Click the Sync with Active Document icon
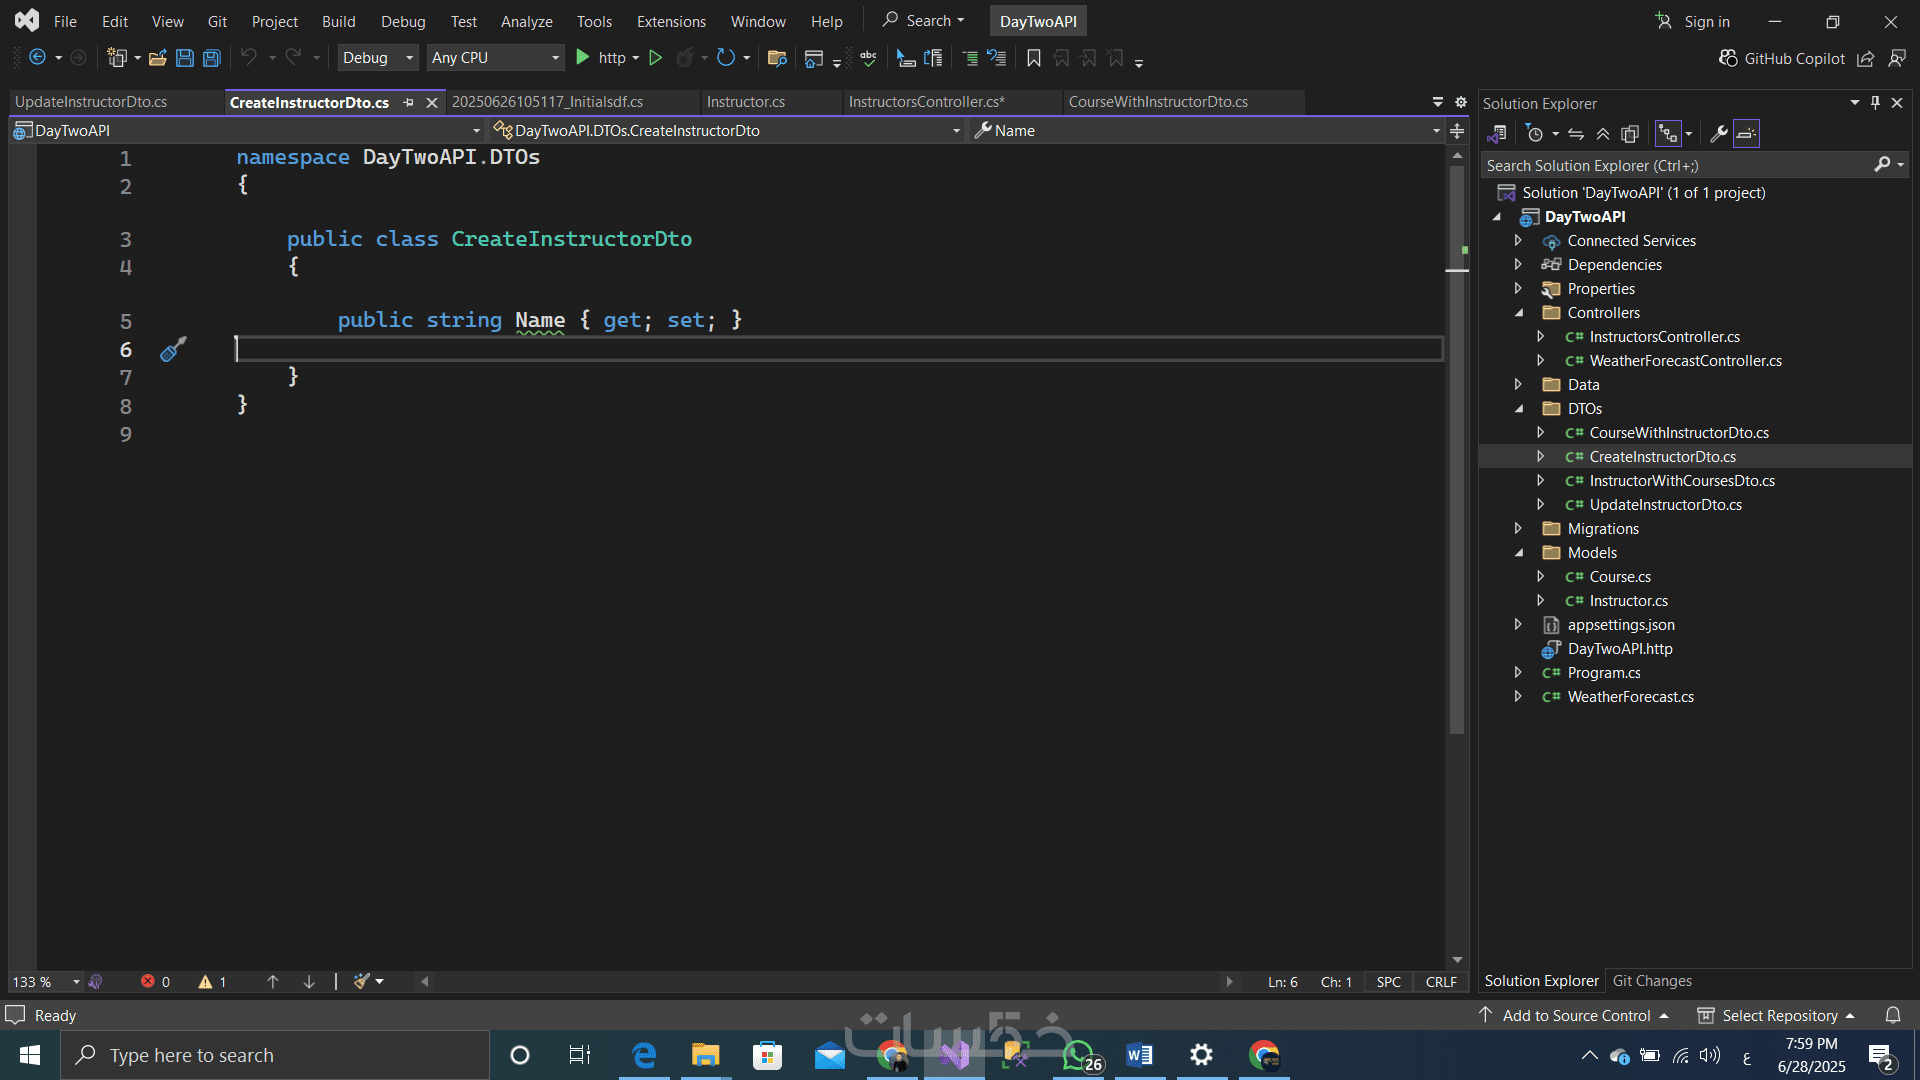This screenshot has height=1080, width=1920. (1576, 134)
